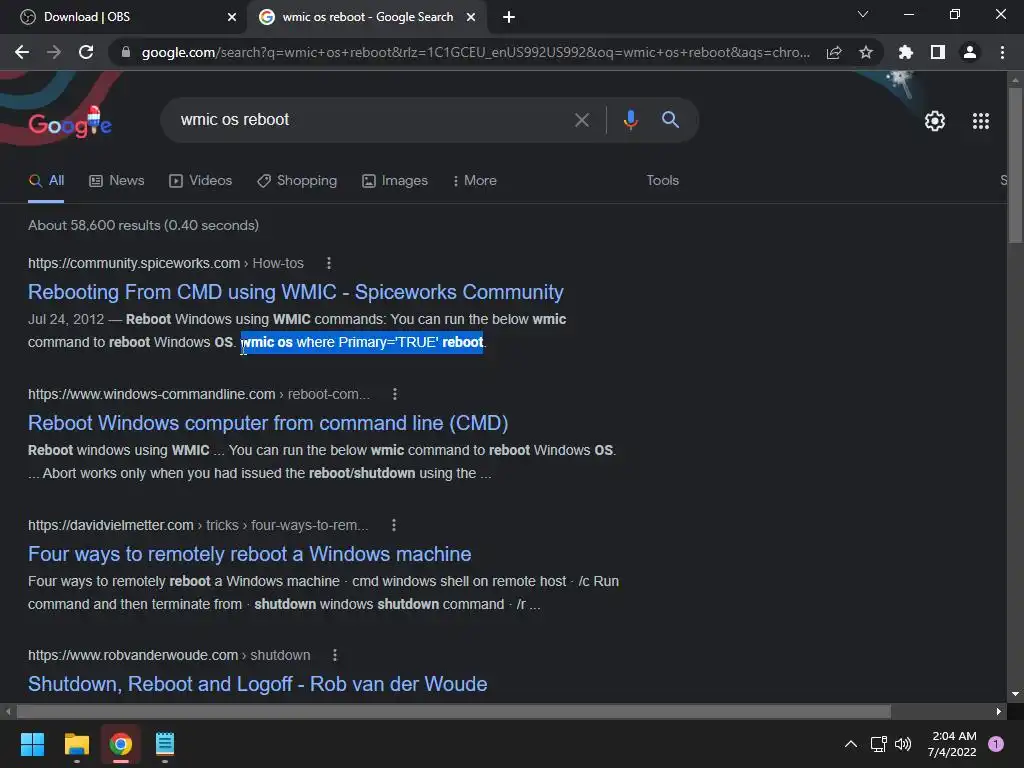The image size is (1024, 768).
Task: Open options for Spiceworks result
Action: point(328,263)
